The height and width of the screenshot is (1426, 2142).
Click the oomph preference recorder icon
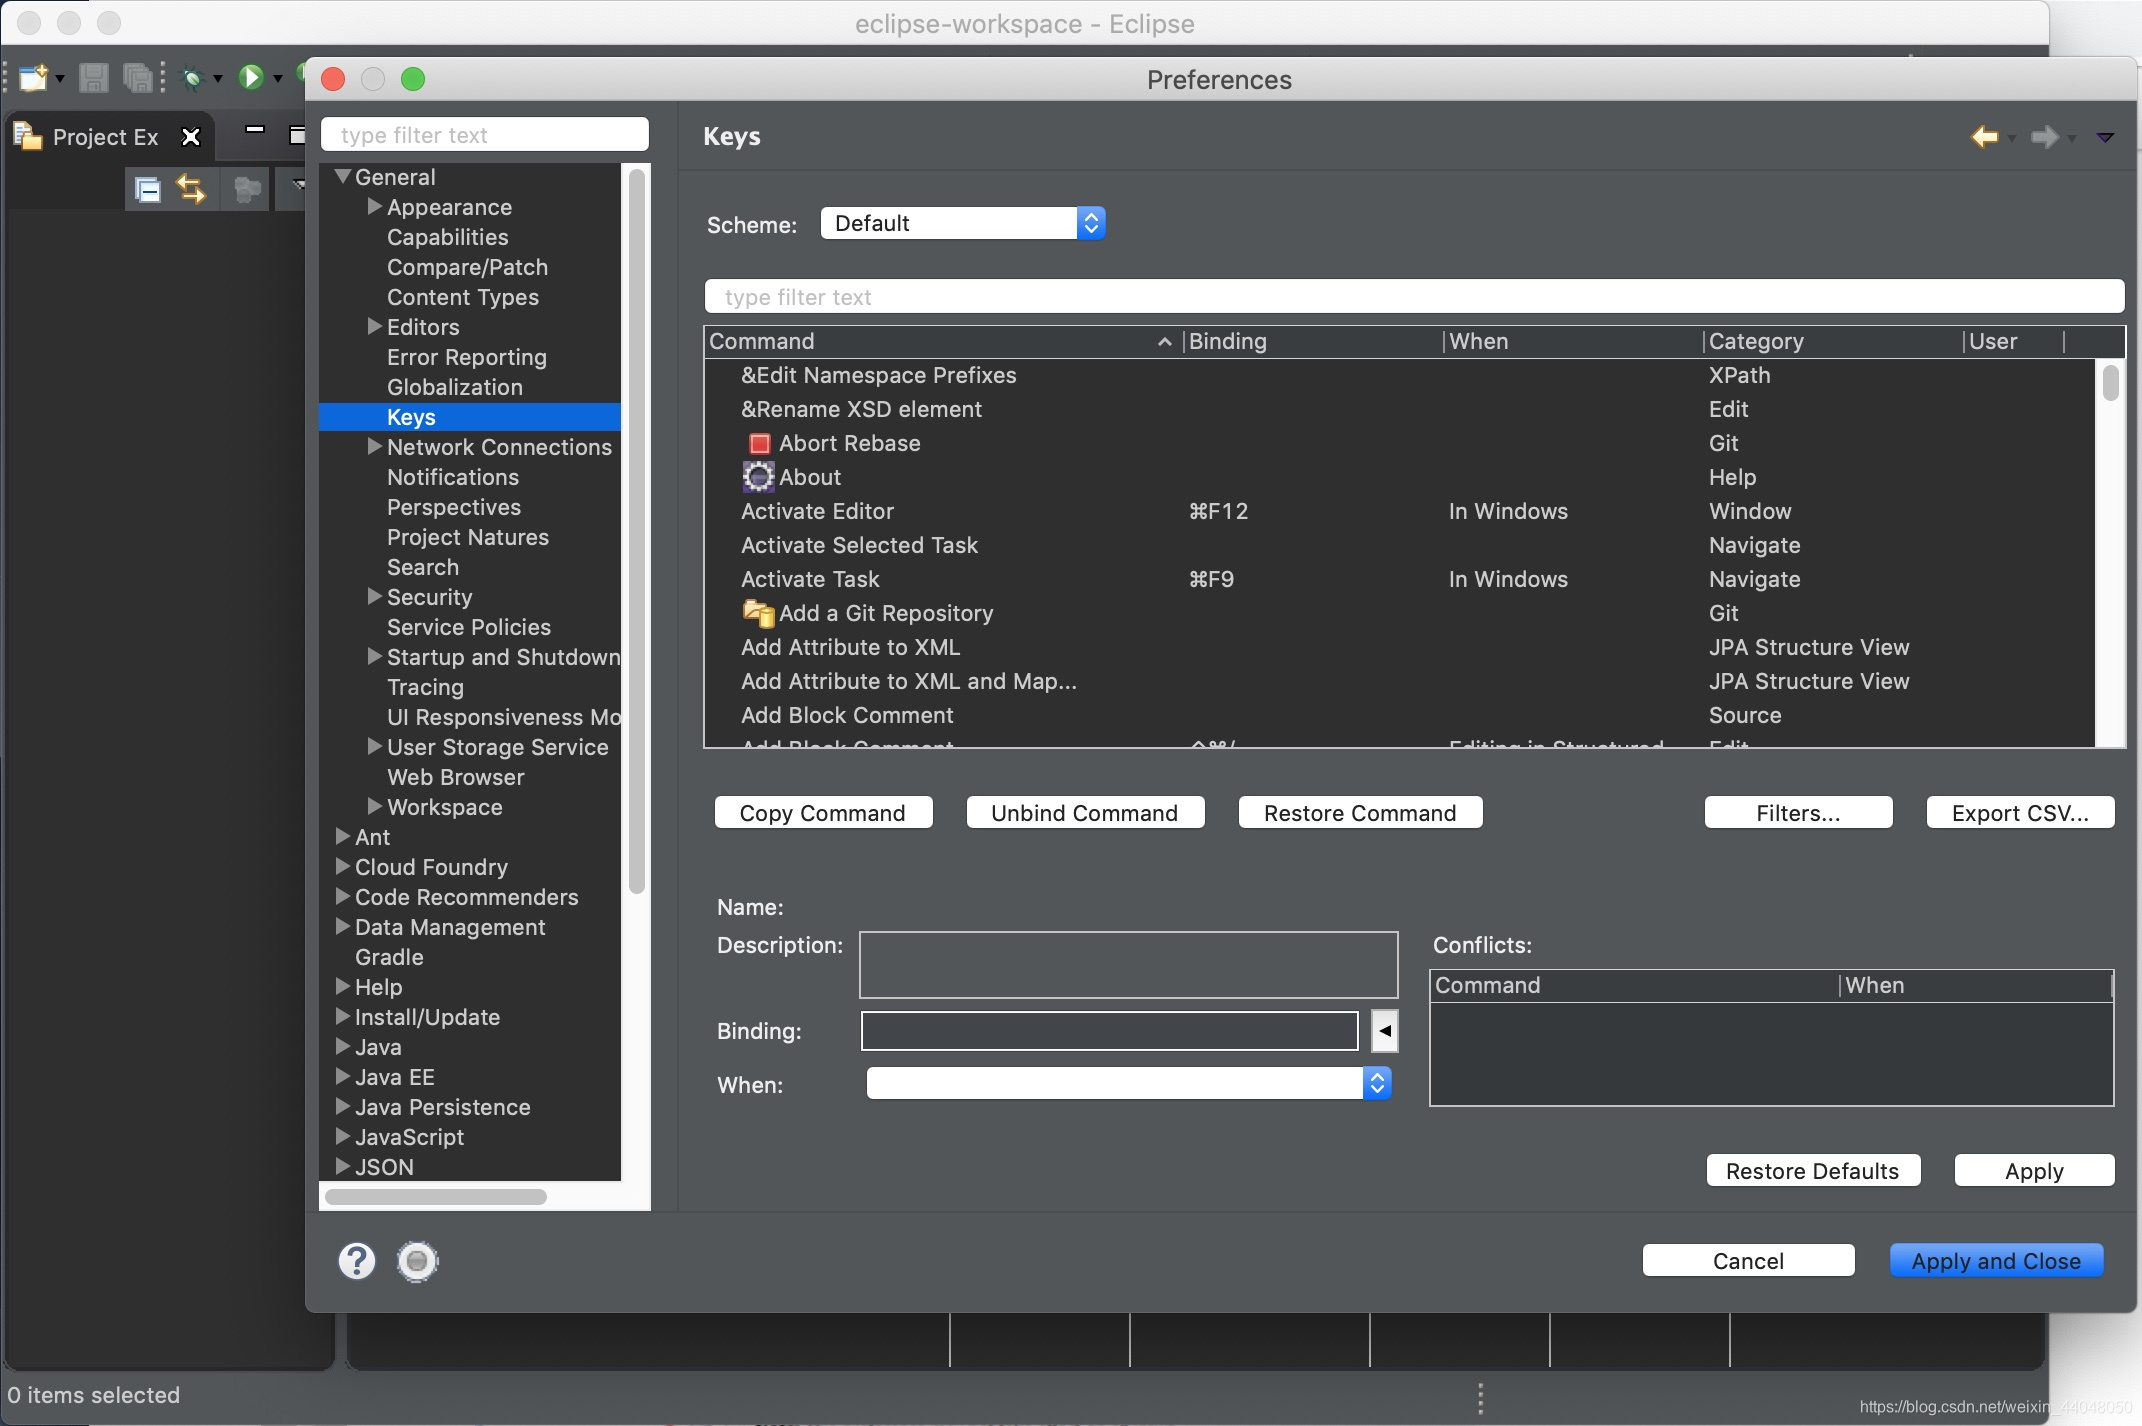[x=418, y=1261]
